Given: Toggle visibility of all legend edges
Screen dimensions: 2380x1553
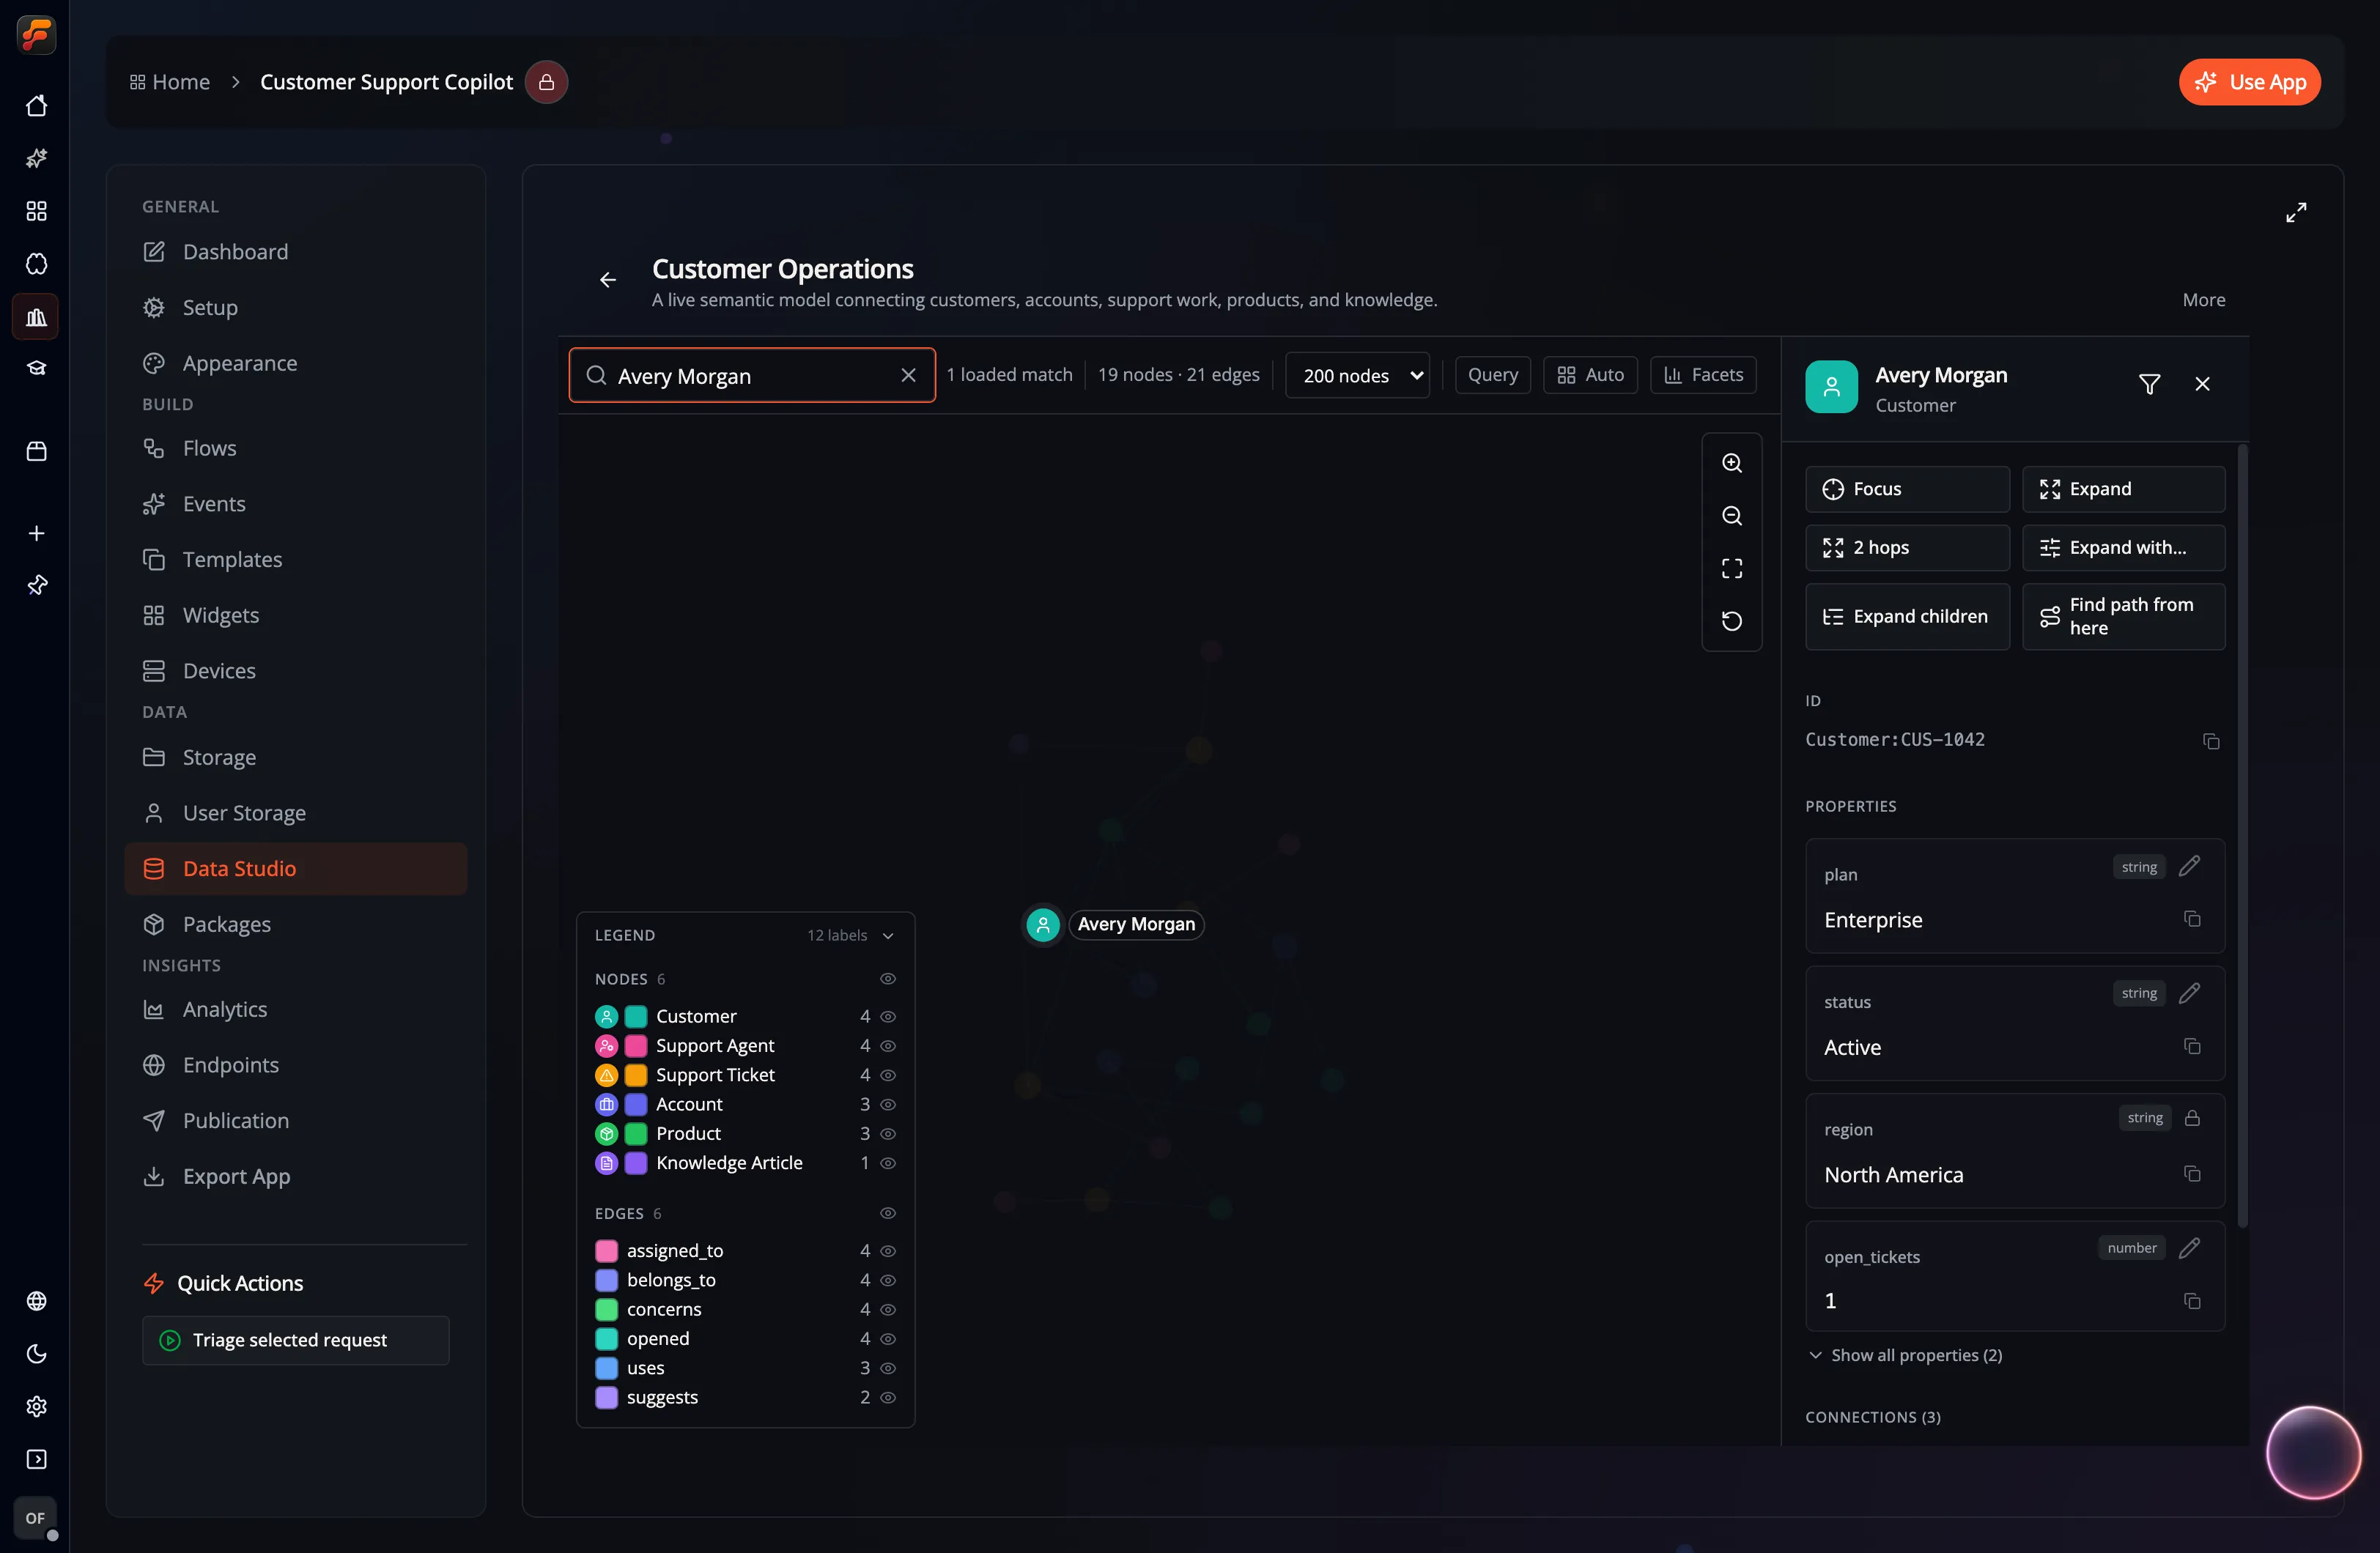Looking at the screenshot, I should tap(887, 1213).
